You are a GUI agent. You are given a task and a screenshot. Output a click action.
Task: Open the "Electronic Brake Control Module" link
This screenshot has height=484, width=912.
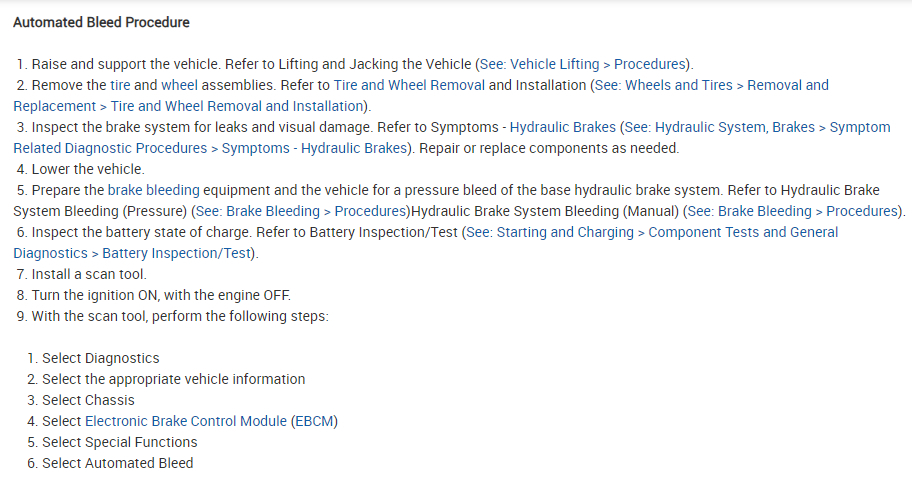(x=186, y=421)
